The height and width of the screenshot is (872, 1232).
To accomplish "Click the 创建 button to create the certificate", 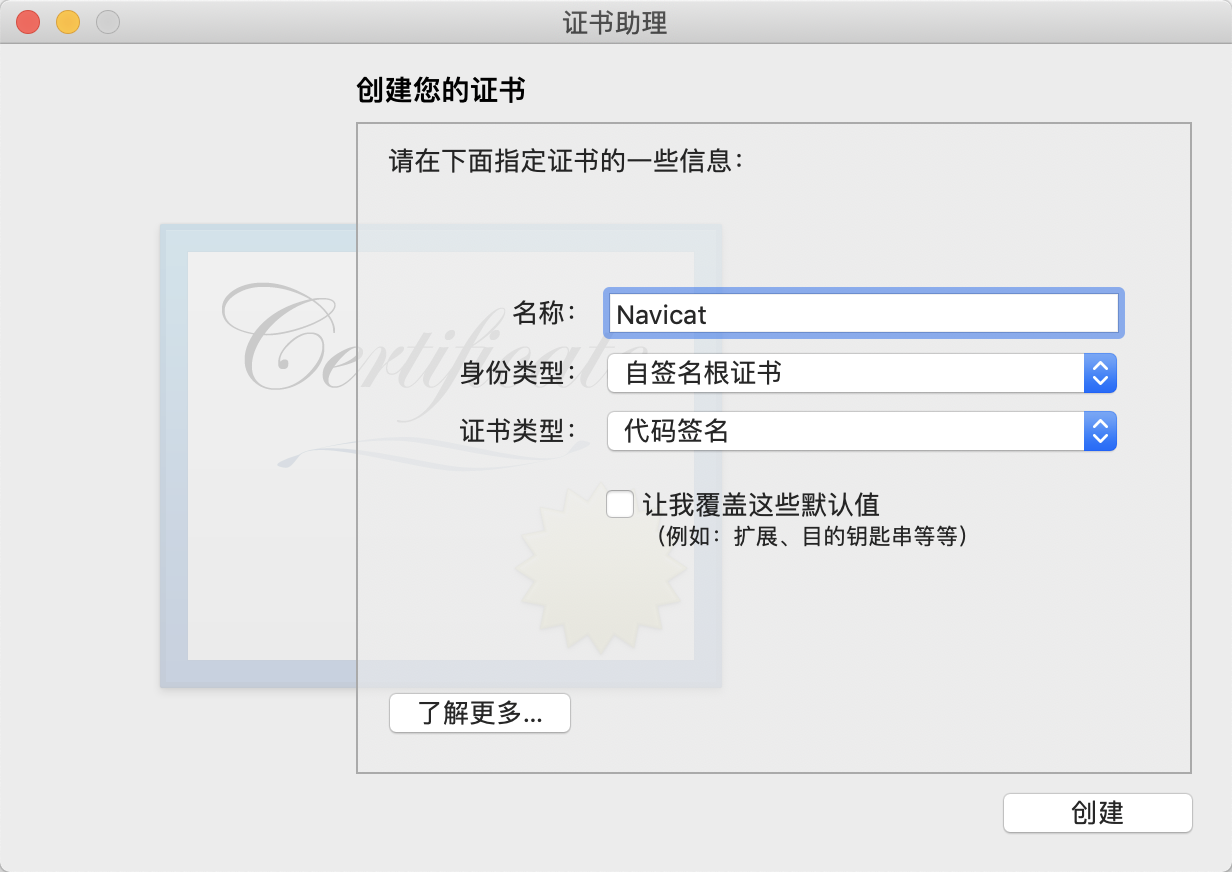I will click(1097, 813).
